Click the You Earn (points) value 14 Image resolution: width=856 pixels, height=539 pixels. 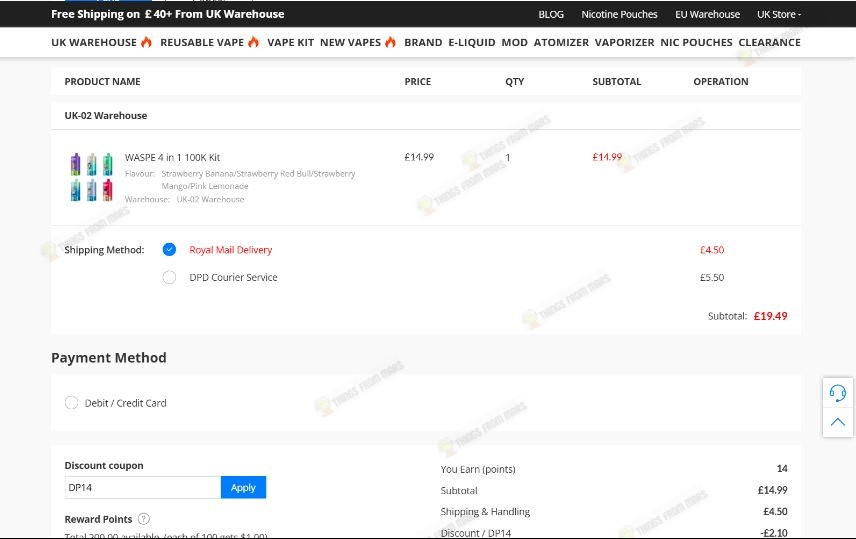pyautogui.click(x=782, y=469)
